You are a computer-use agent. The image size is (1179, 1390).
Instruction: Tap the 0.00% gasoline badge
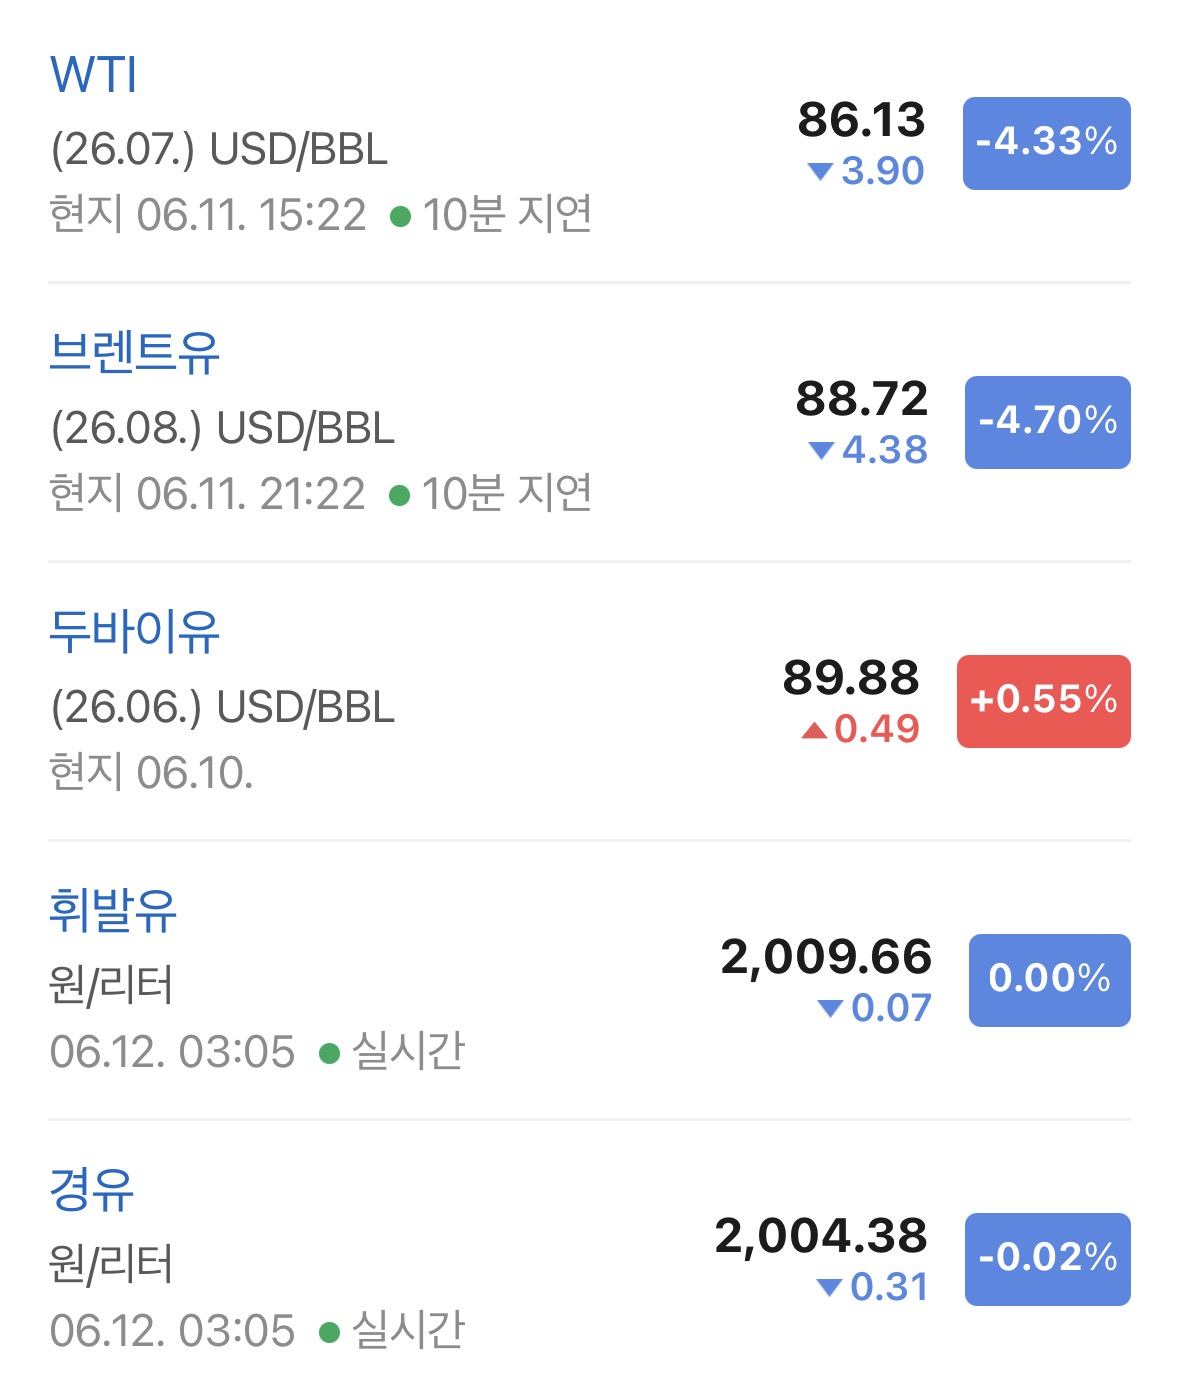(1049, 980)
